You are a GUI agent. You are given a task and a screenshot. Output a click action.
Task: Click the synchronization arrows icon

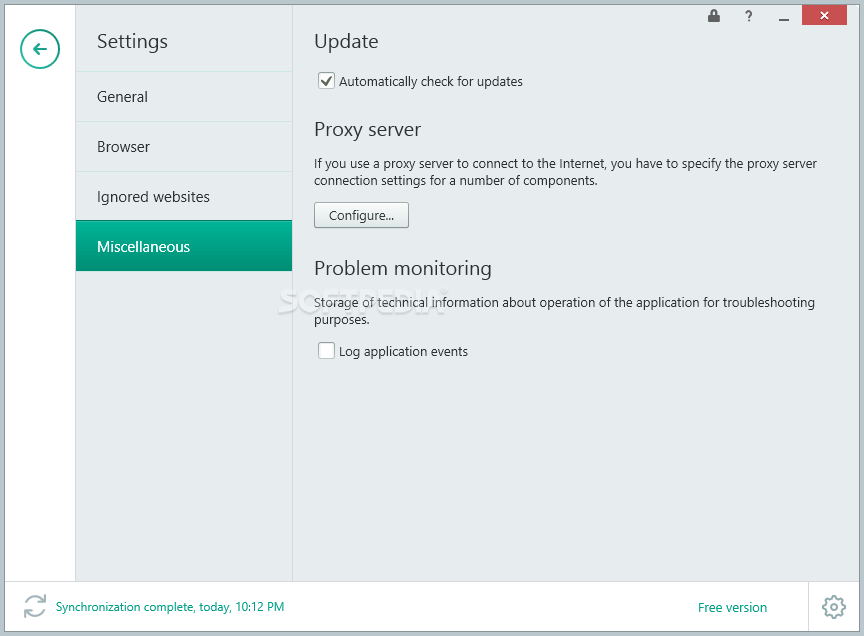pyautogui.click(x=35, y=606)
